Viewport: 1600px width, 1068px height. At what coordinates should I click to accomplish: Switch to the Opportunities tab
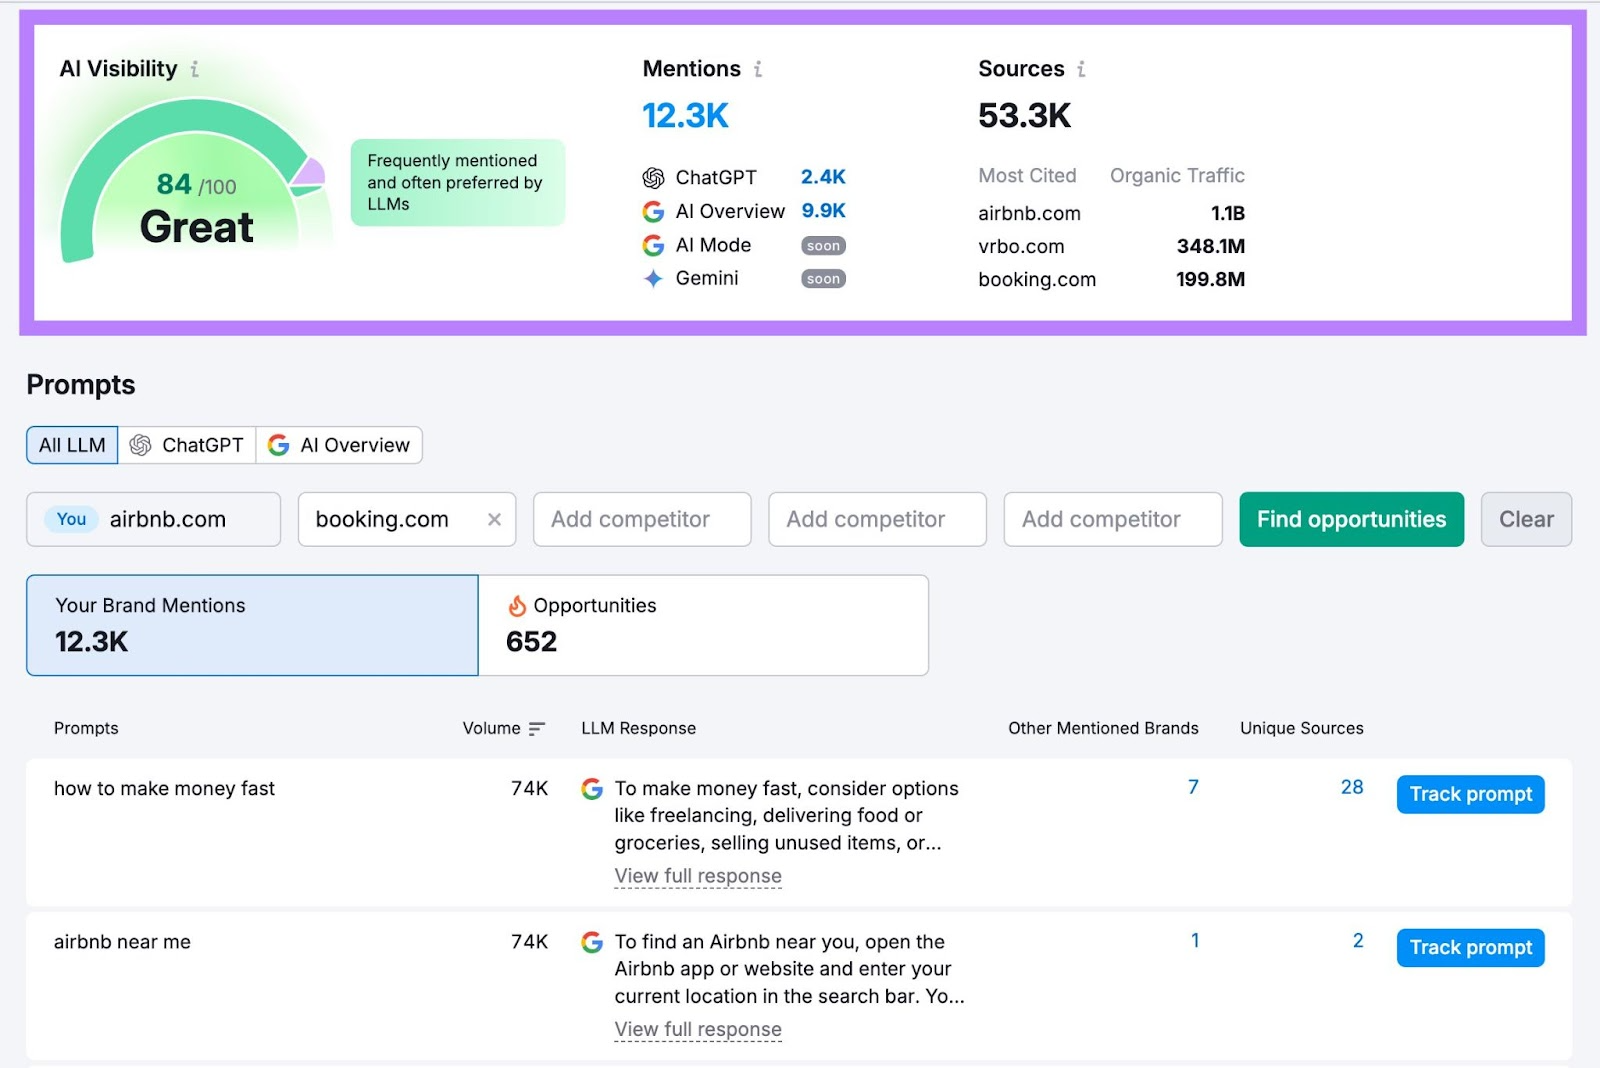[703, 624]
